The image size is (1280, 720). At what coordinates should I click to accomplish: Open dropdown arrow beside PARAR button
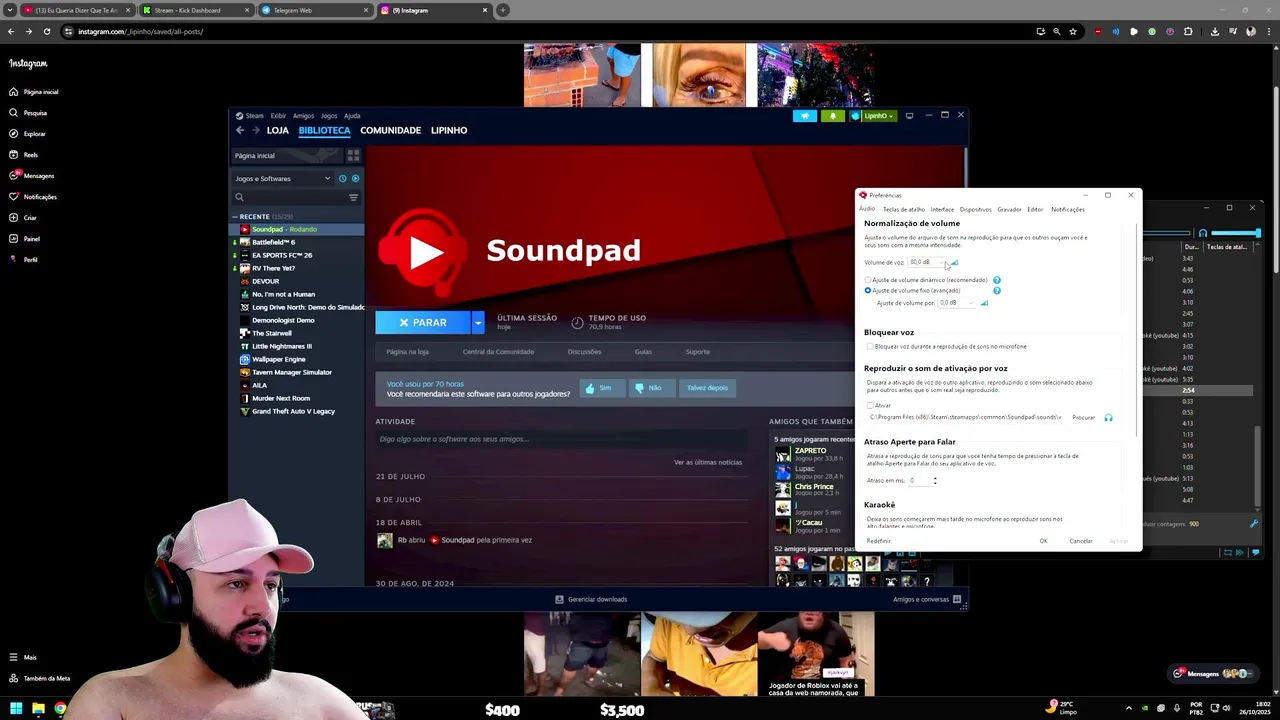tap(478, 322)
